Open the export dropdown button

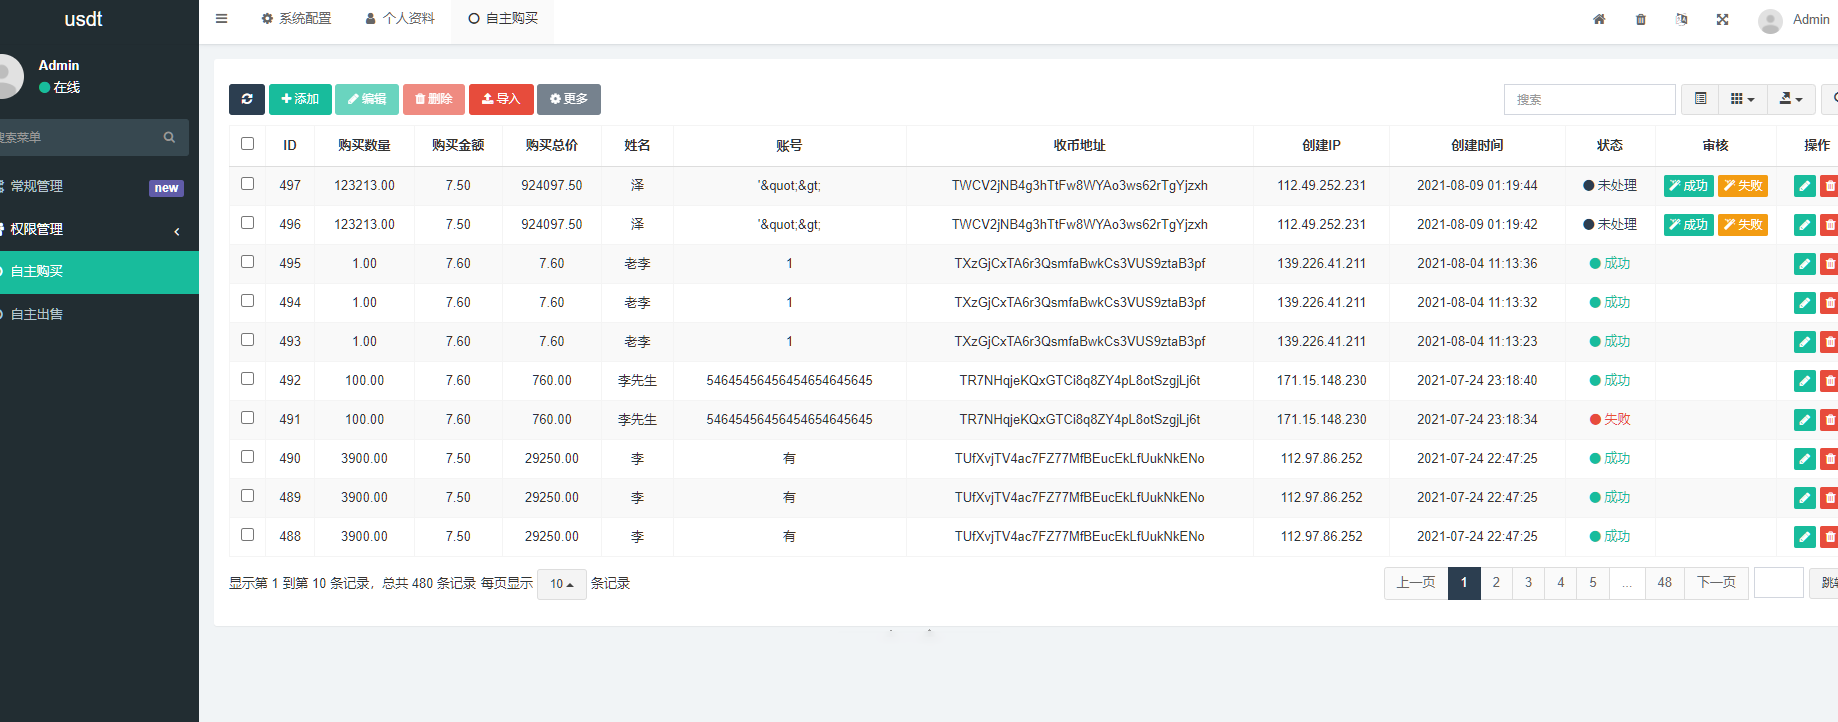pyautogui.click(x=1790, y=99)
